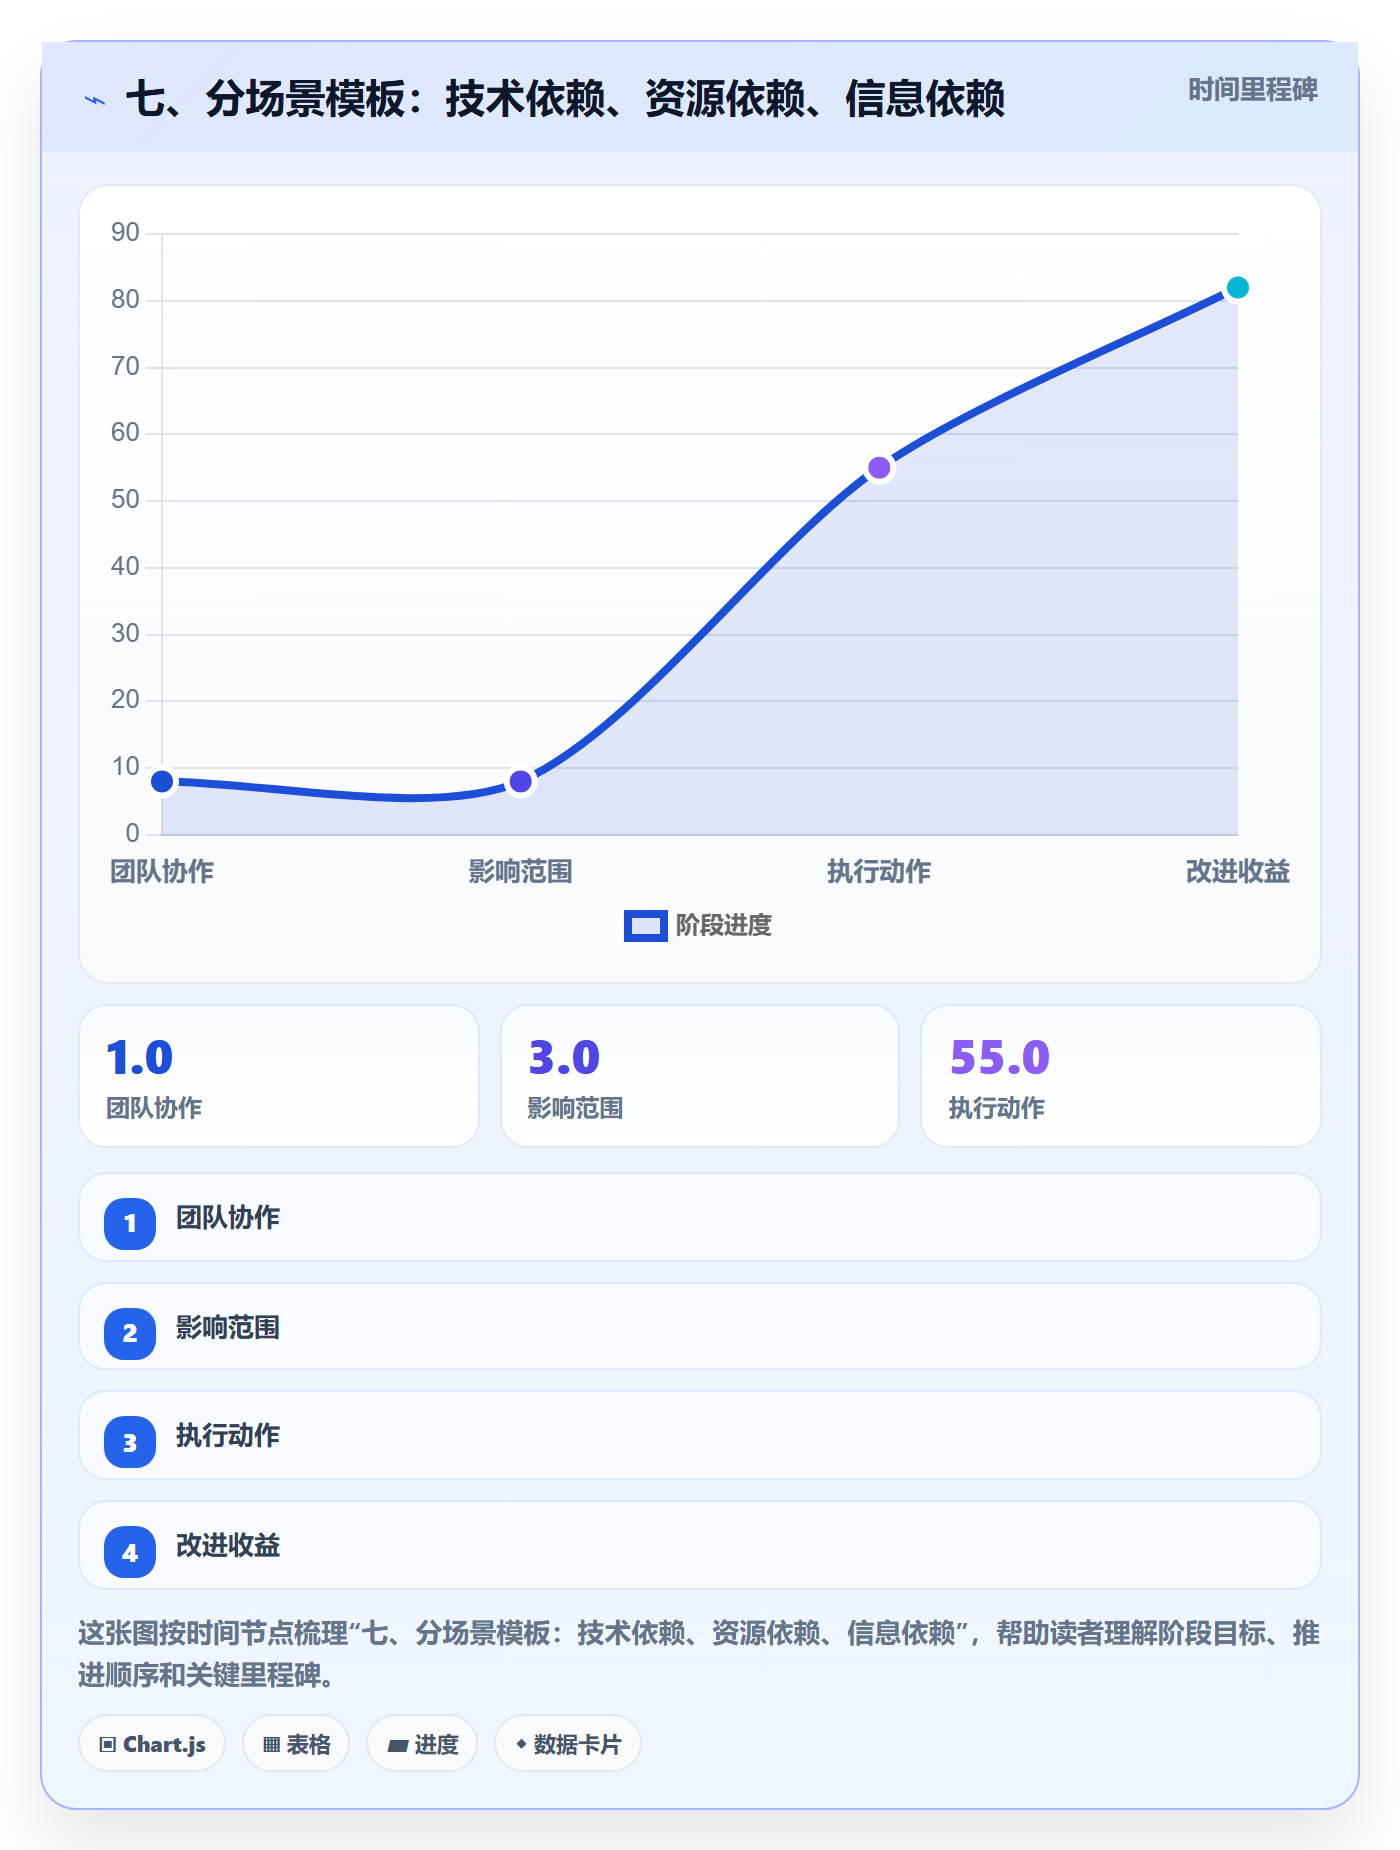Click the 时间里程碑 tag in the header
Viewport: 1400px width, 1850px height.
(x=1253, y=90)
